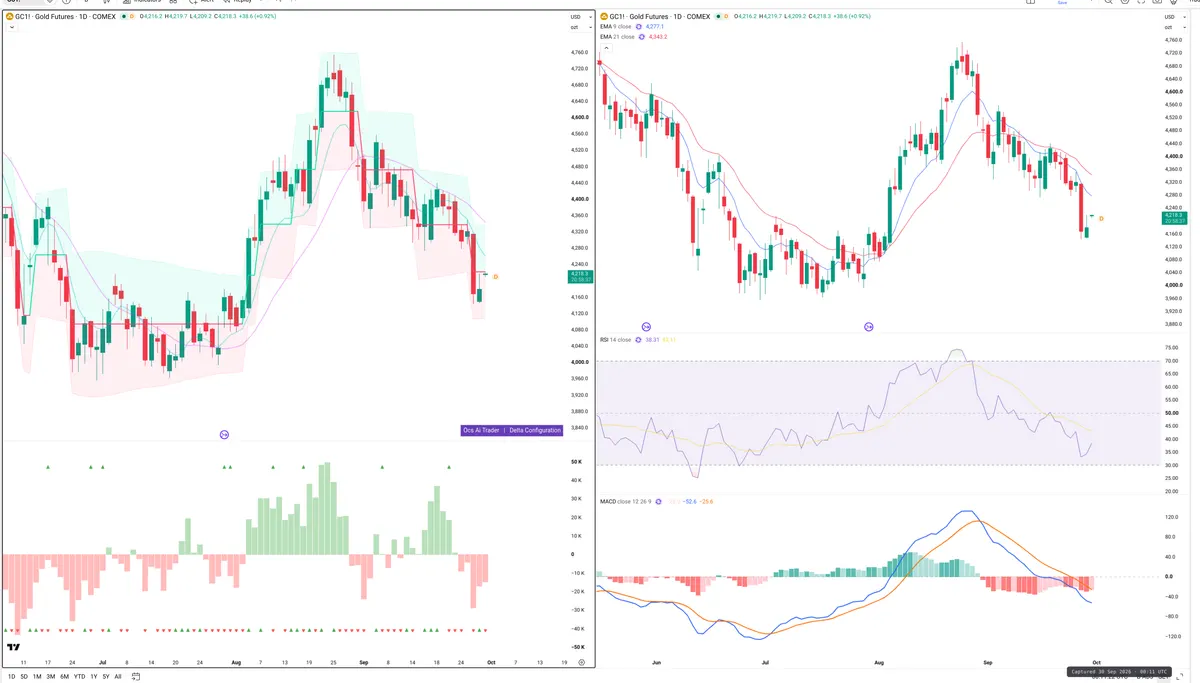The height and width of the screenshot is (683, 1200).
Task: Select the 1M date range
Action: 37,677
